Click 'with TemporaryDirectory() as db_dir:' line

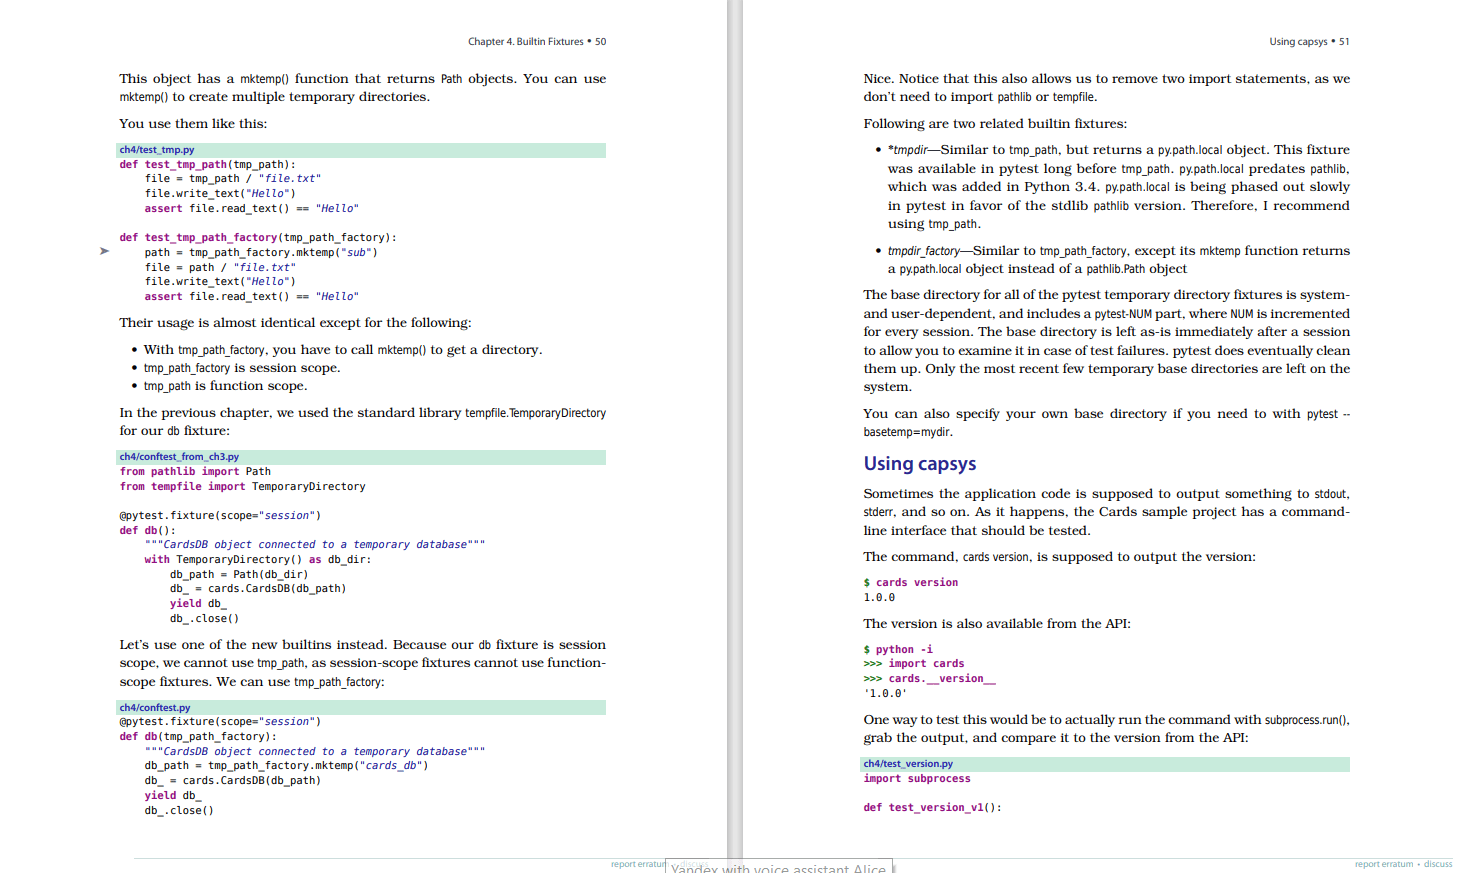(x=258, y=560)
